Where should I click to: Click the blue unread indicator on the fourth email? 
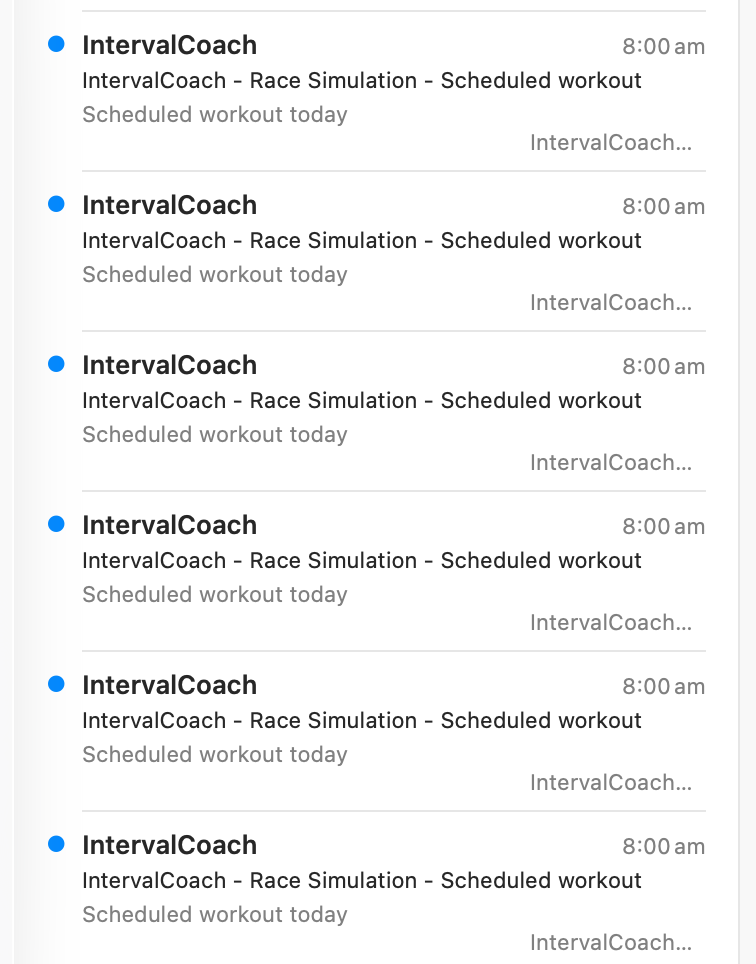pos(56,524)
